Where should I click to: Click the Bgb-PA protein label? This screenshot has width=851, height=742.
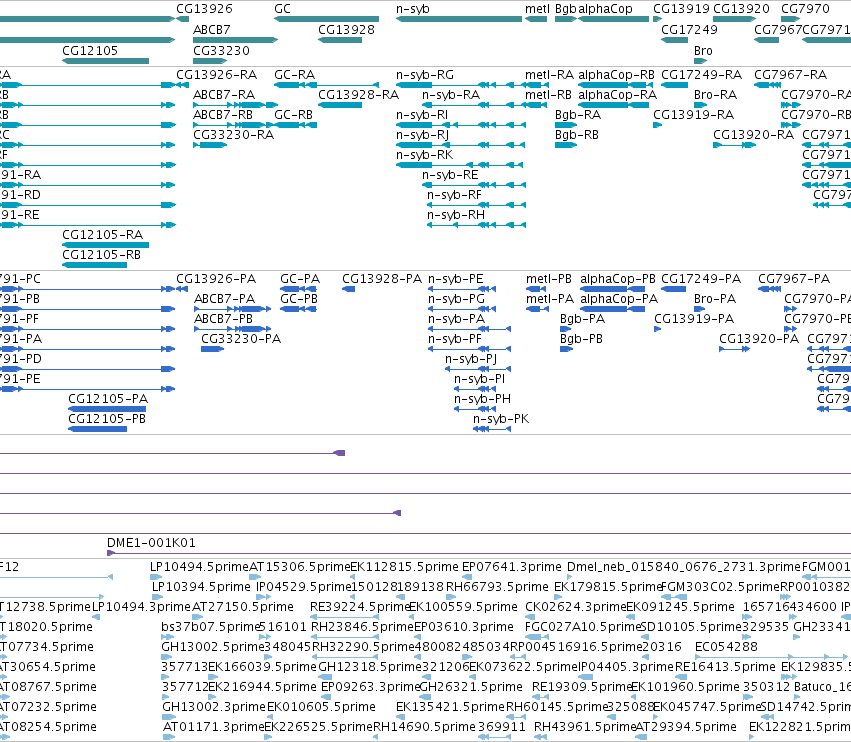click(x=582, y=319)
